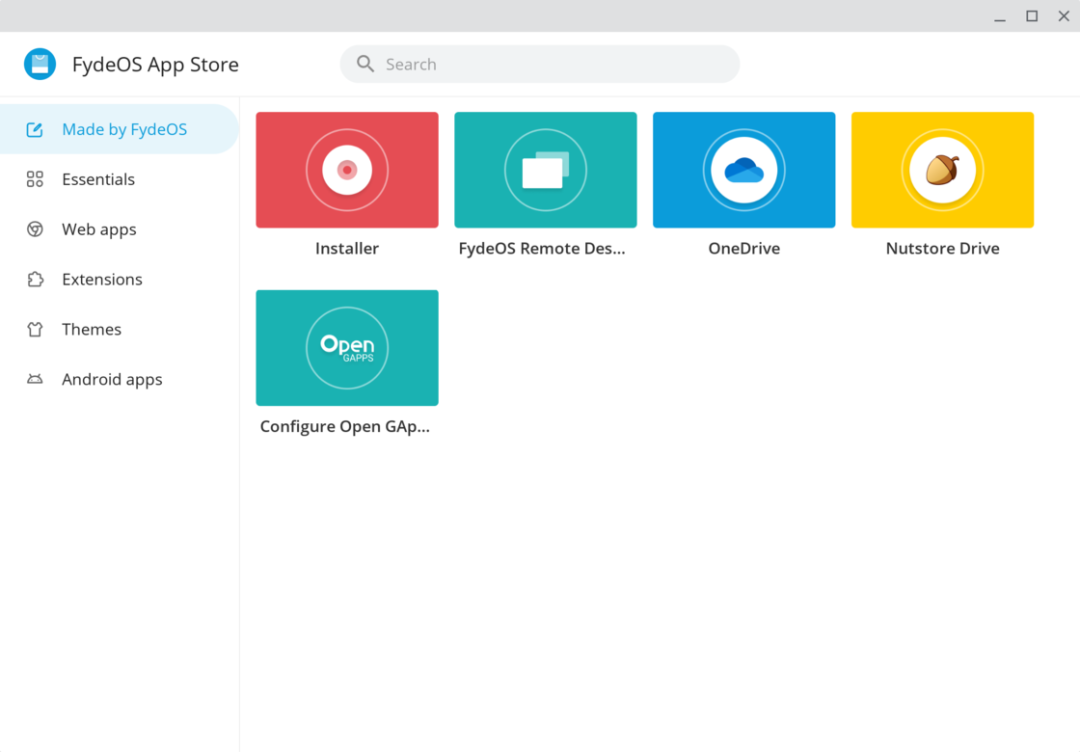Screen dimensions: 1080x752
Task: Open the red Installer app tile
Action: [x=347, y=170]
